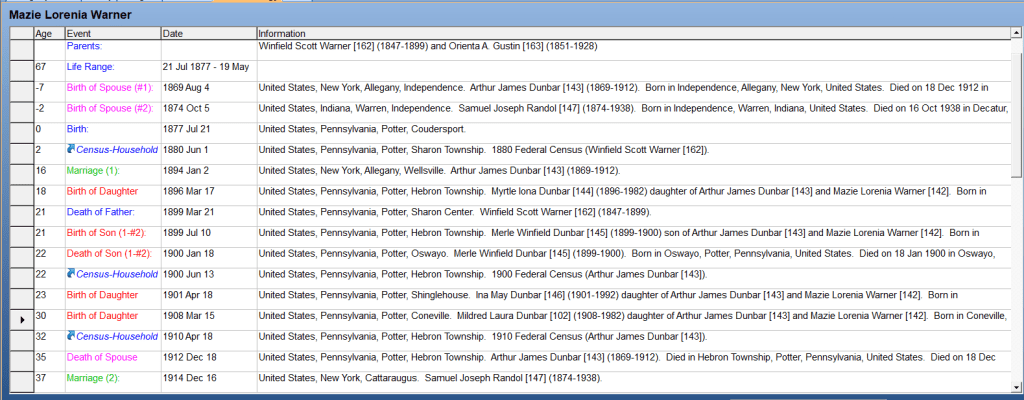Click the 1910 Census-Household media icon
The width and height of the screenshot is (1024, 400).
tap(71, 336)
